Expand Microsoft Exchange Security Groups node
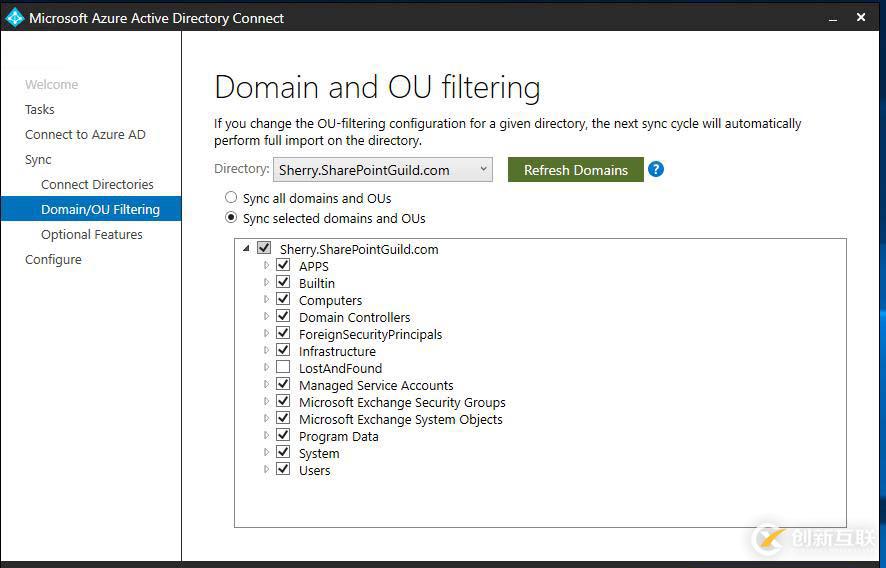 266,401
